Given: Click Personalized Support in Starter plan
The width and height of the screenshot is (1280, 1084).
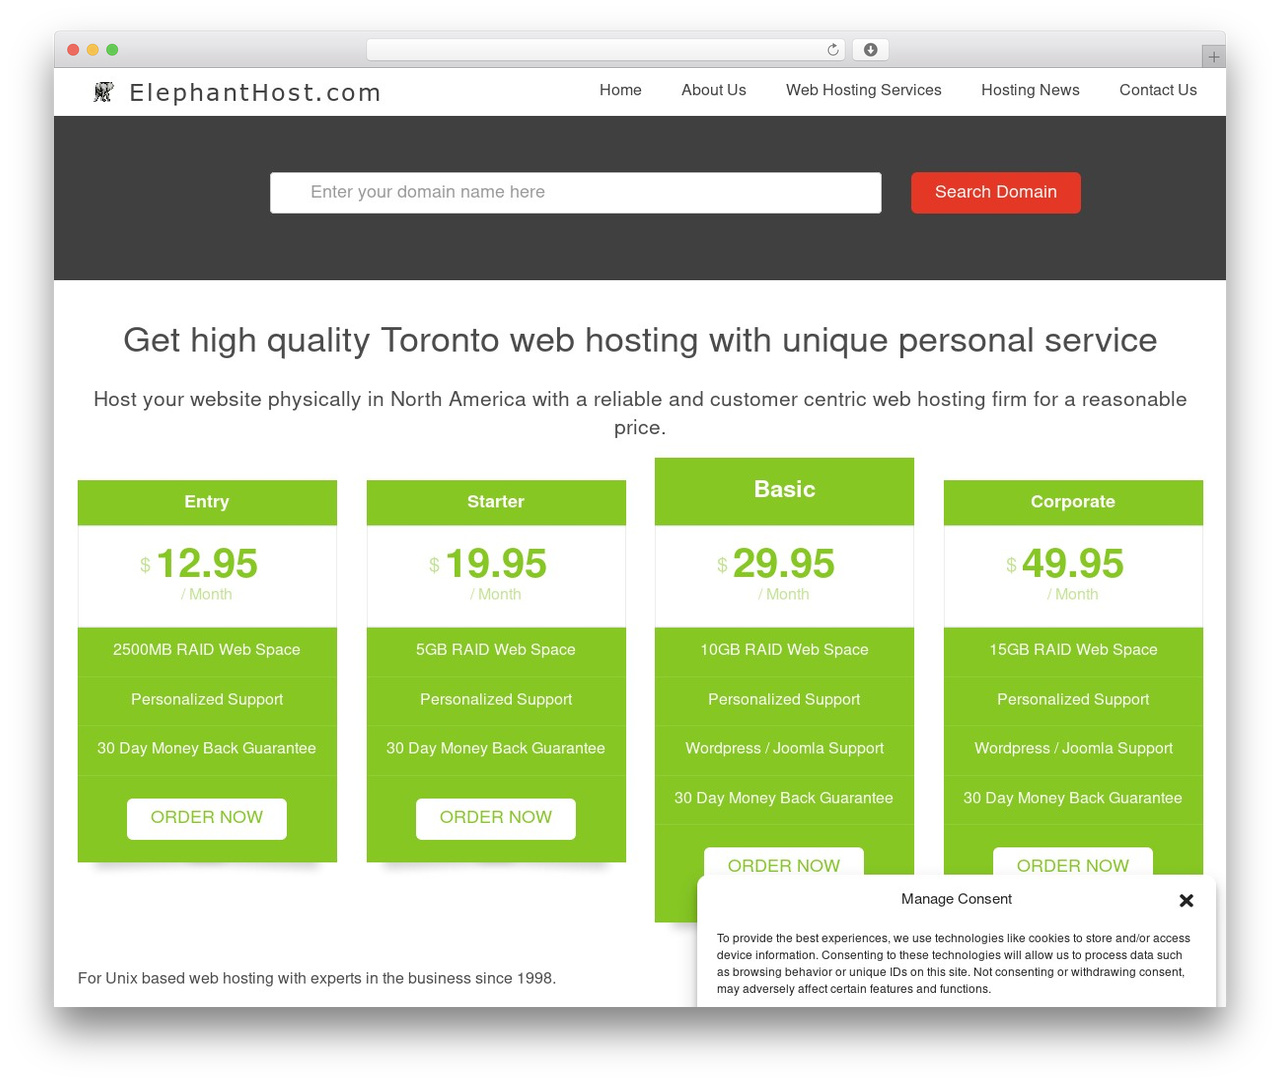Looking at the screenshot, I should pos(496,700).
